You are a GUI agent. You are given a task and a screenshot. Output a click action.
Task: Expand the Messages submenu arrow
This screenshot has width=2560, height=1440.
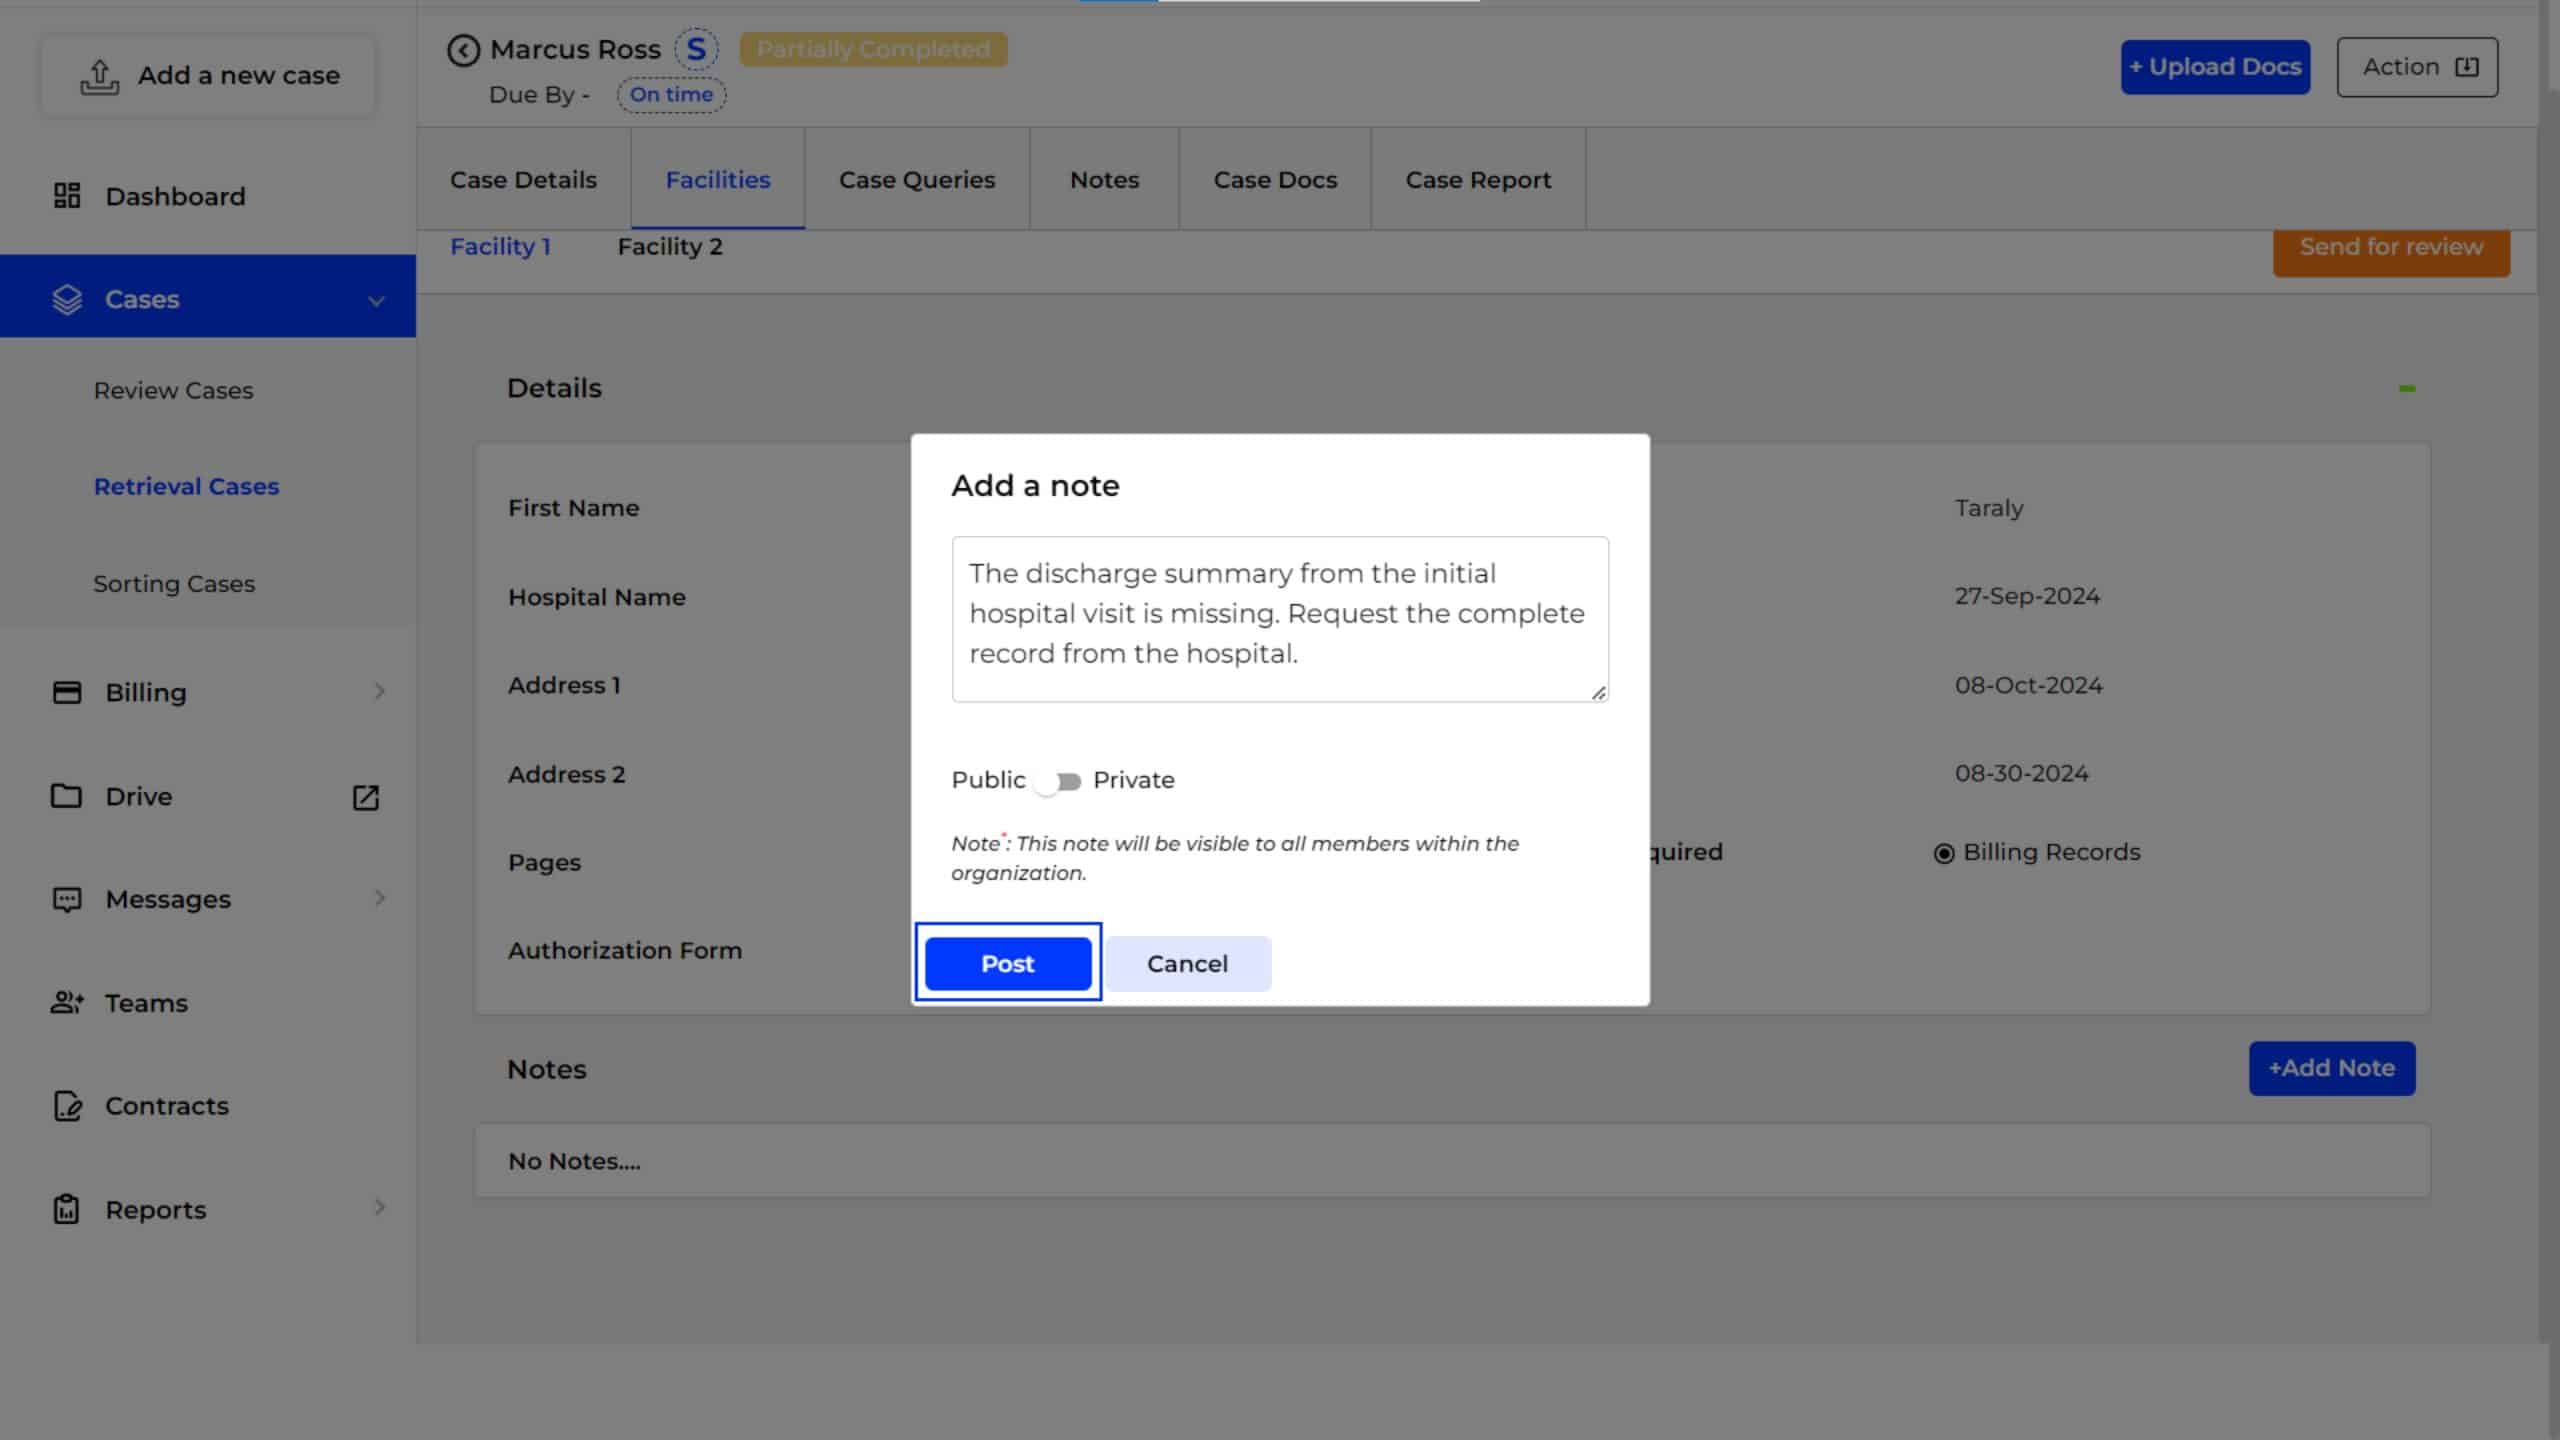[380, 898]
